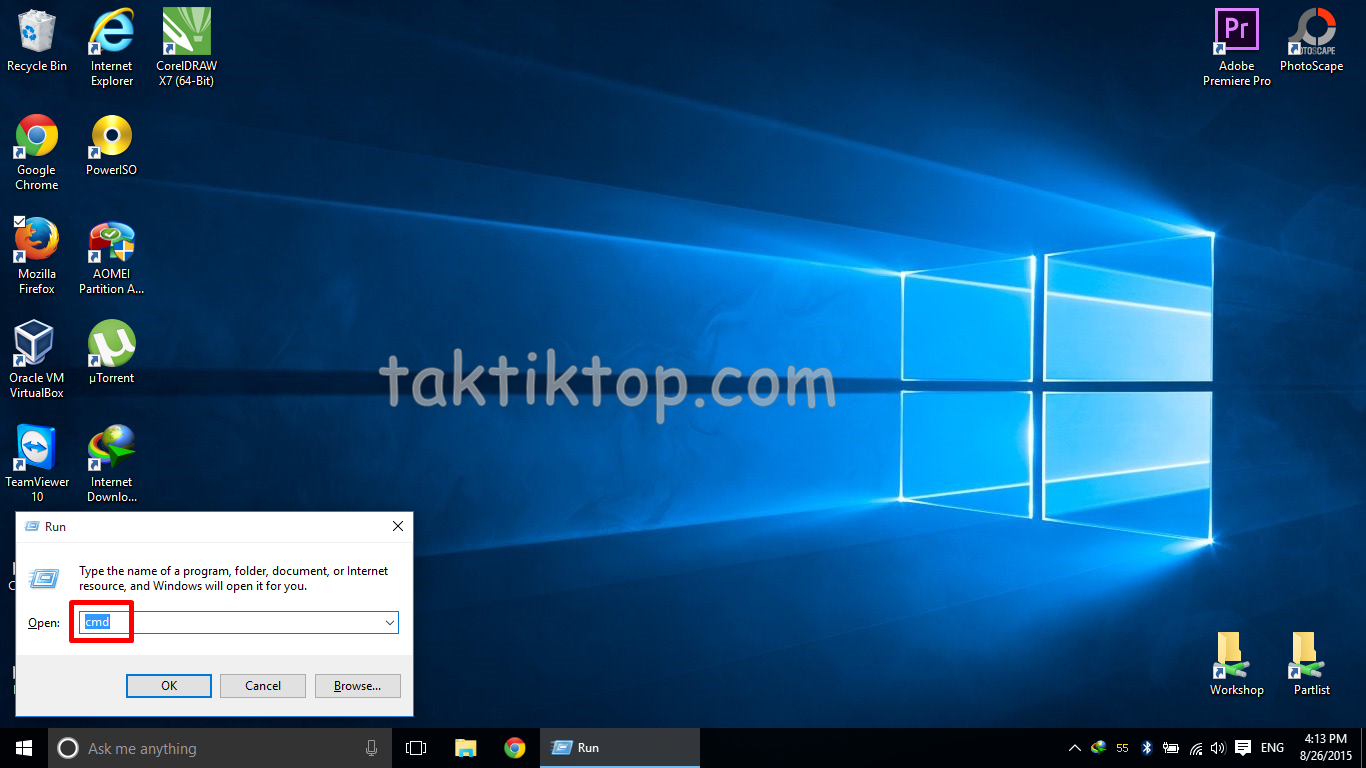Select the Run taskbar button
The width and height of the screenshot is (1366, 768).
coord(620,748)
